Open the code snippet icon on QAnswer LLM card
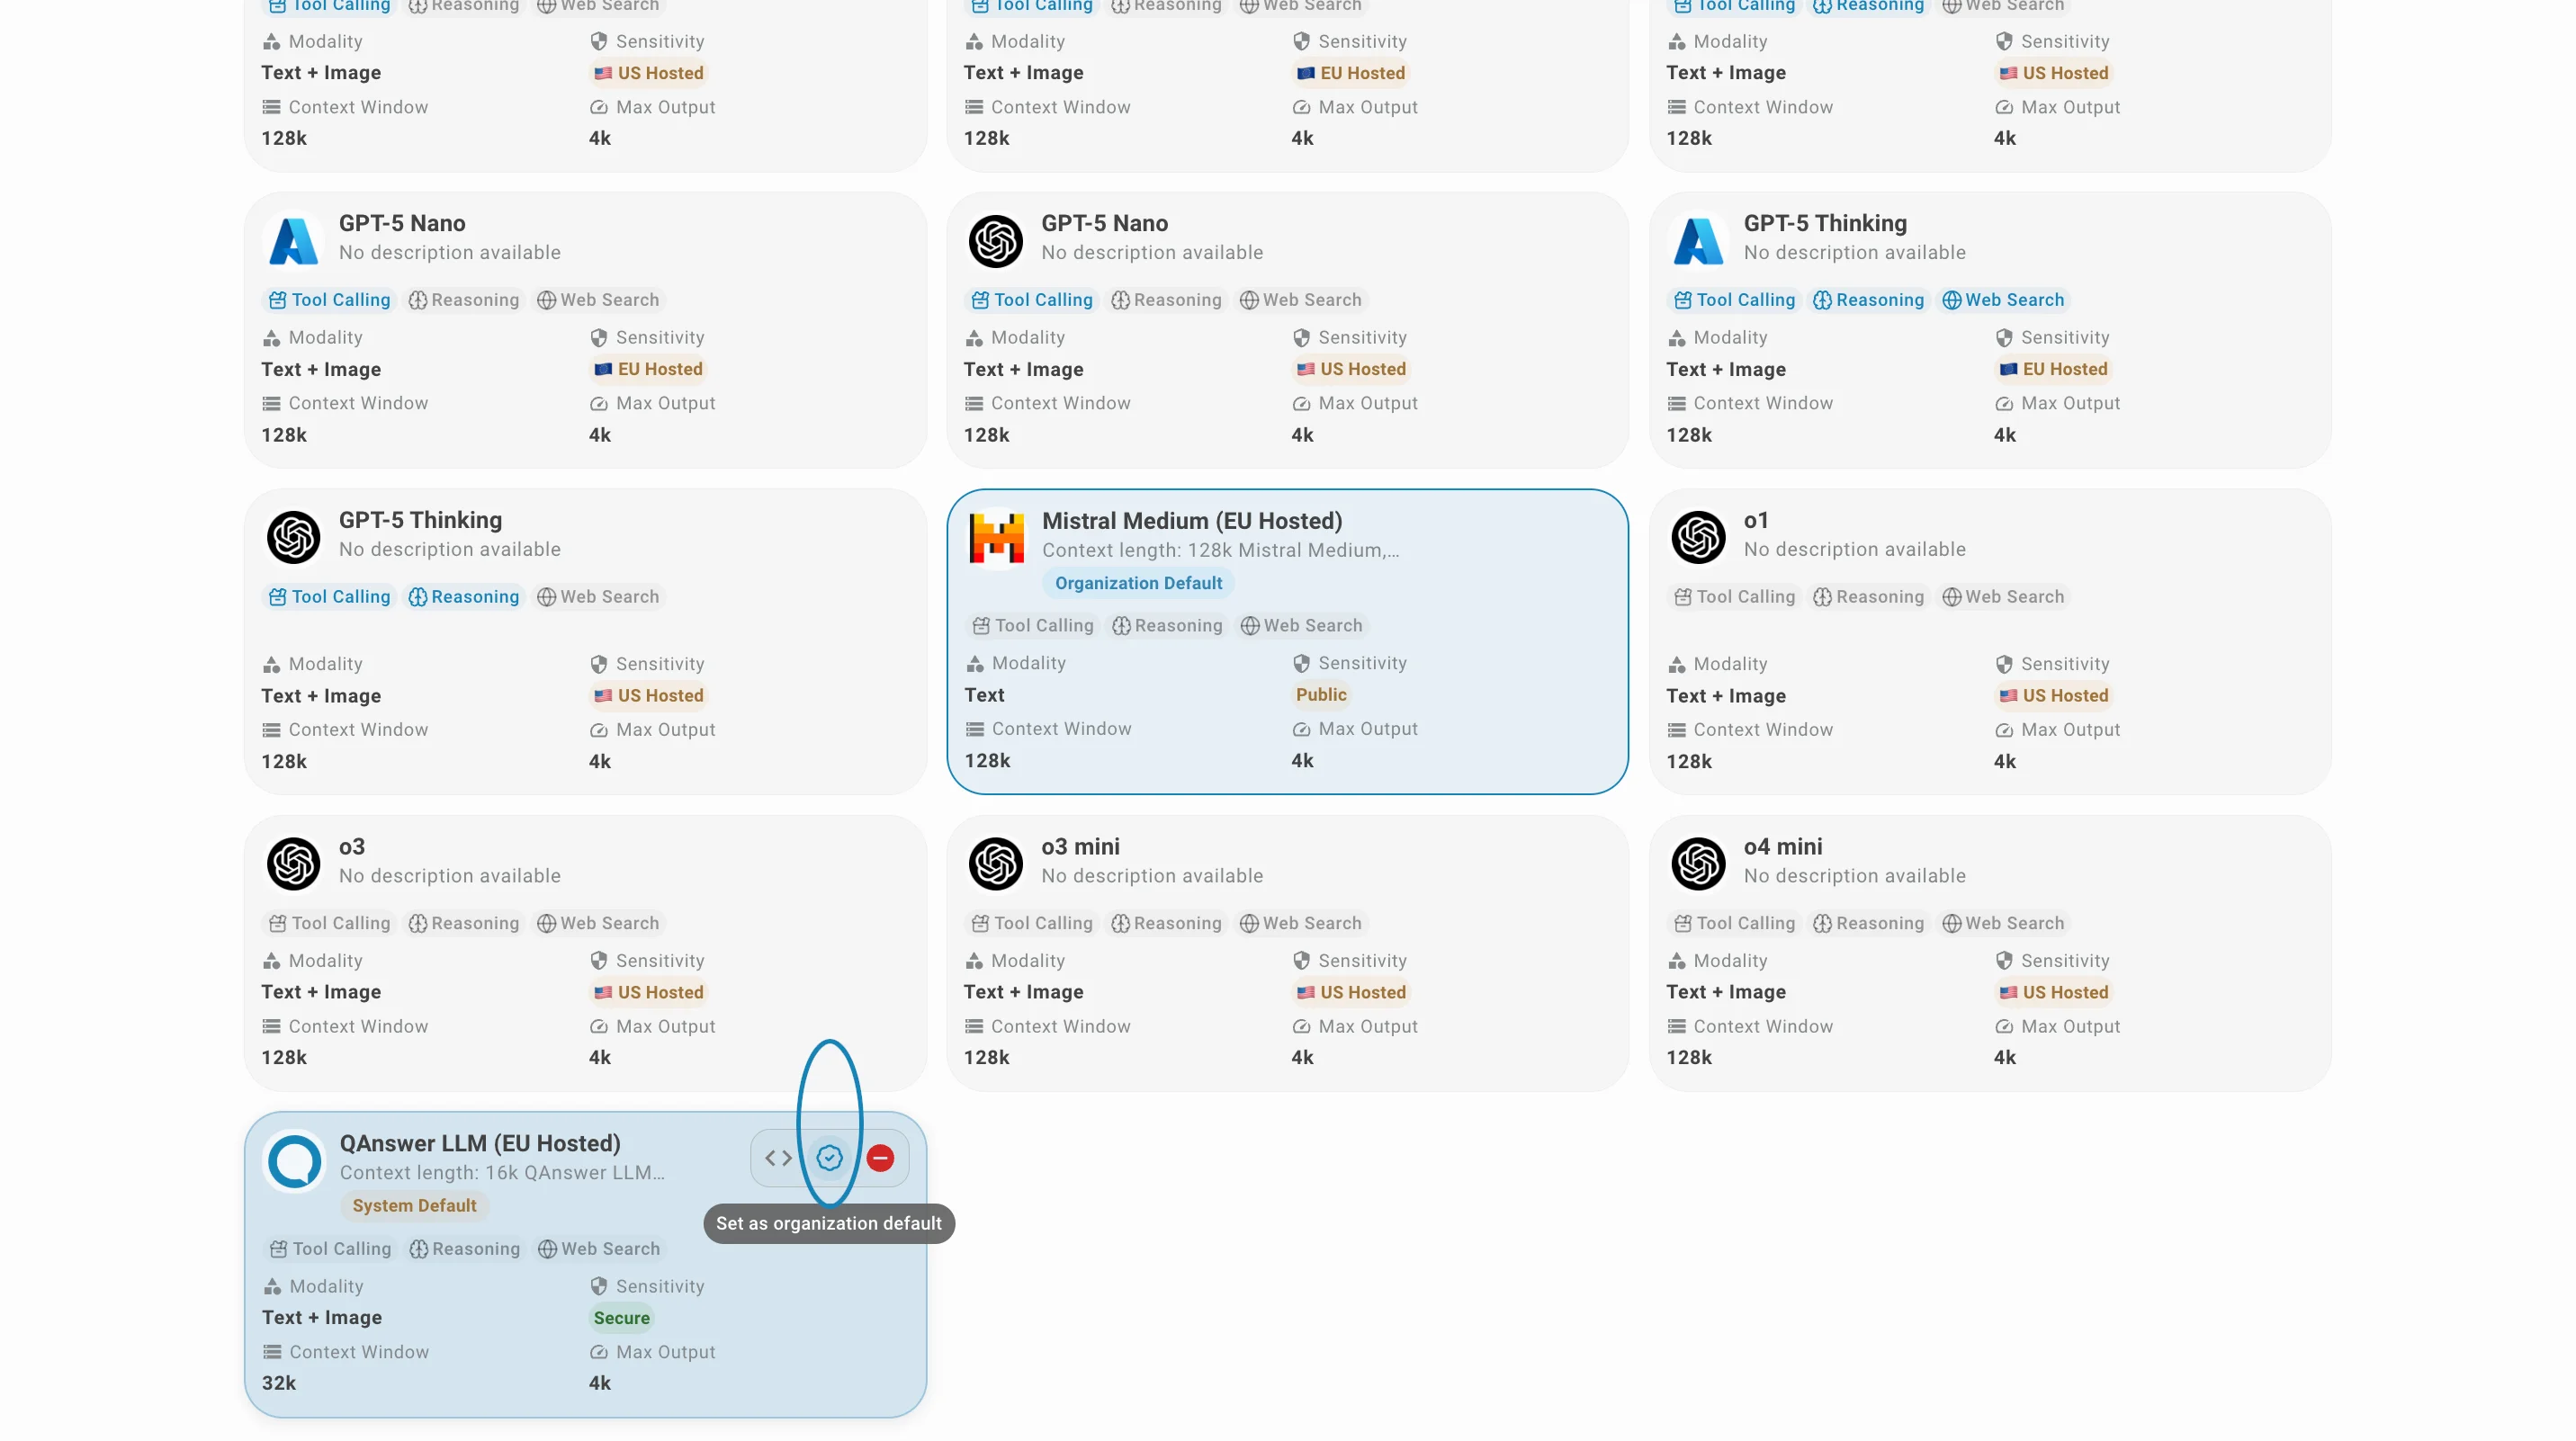 click(x=778, y=1158)
